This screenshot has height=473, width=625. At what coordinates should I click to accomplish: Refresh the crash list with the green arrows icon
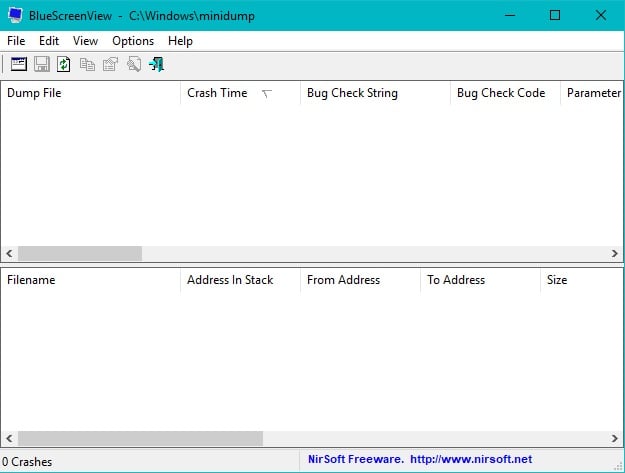coord(64,64)
